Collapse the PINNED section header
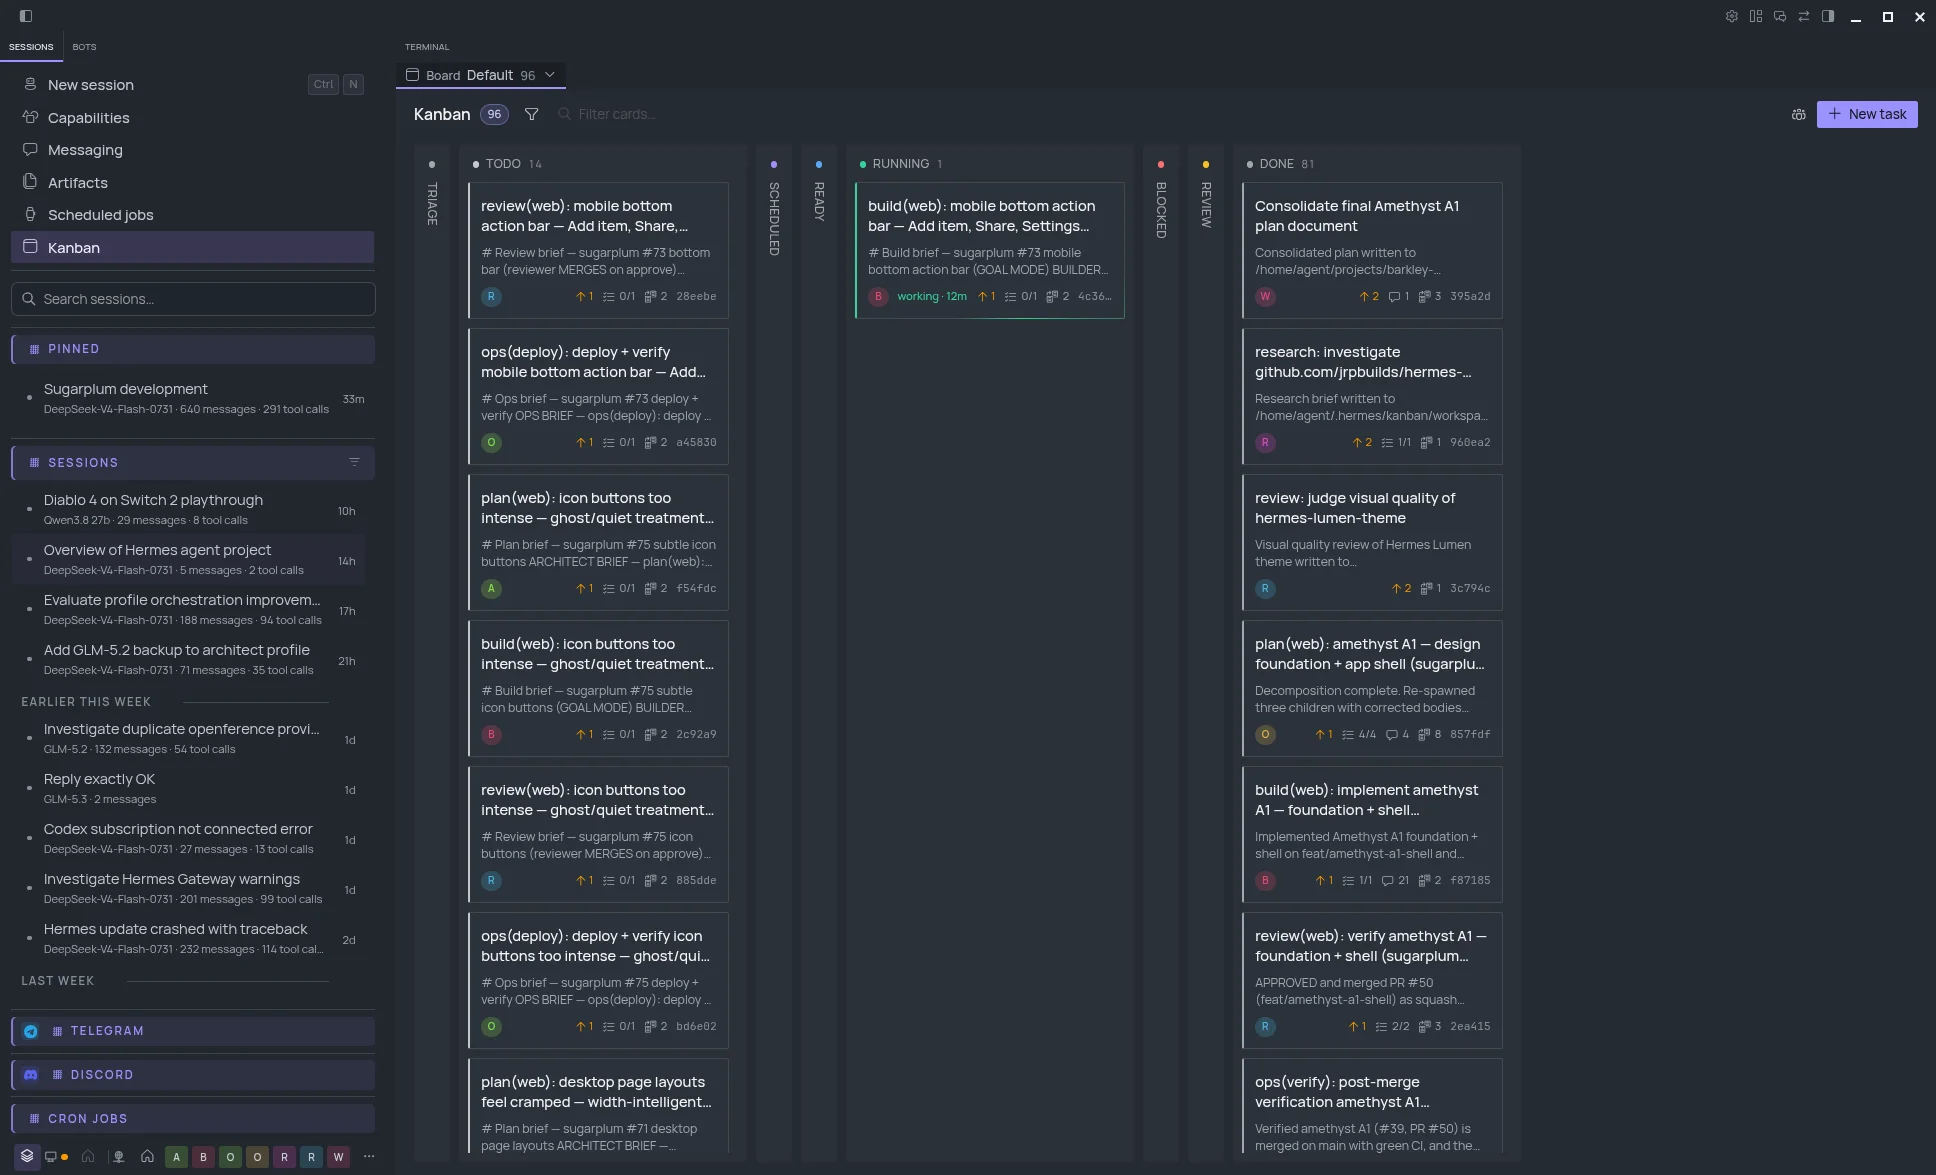The image size is (1936, 1175). [x=193, y=349]
